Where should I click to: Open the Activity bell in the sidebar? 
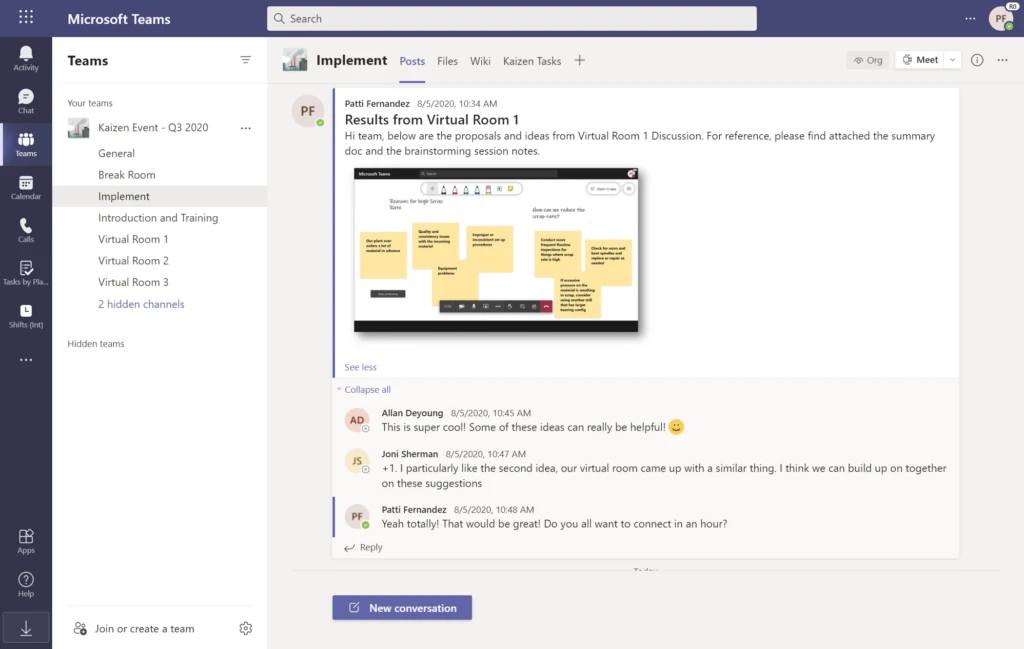coord(25,56)
